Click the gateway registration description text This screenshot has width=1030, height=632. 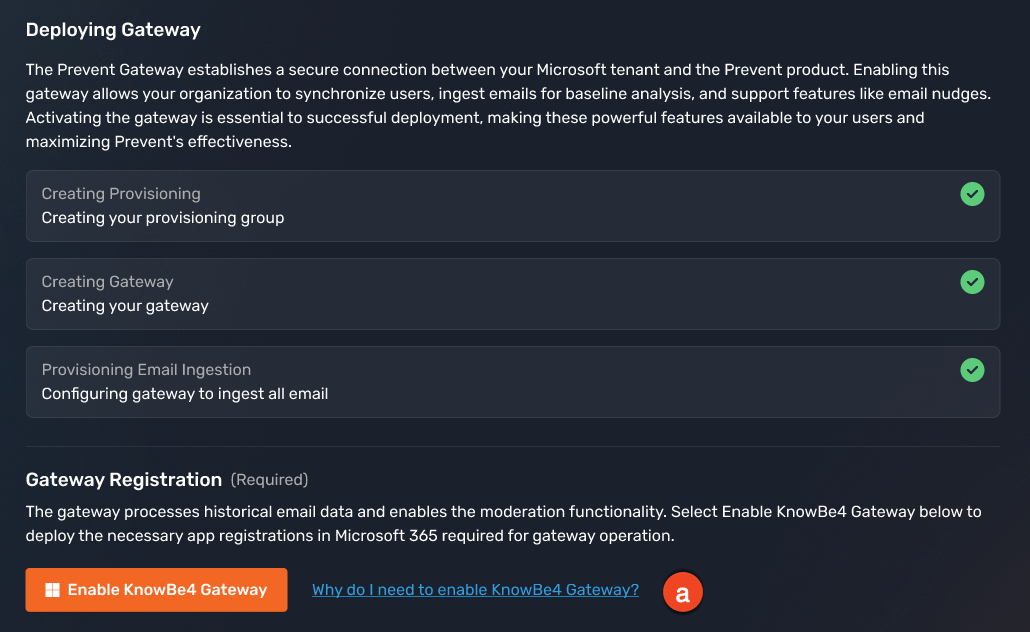500,523
